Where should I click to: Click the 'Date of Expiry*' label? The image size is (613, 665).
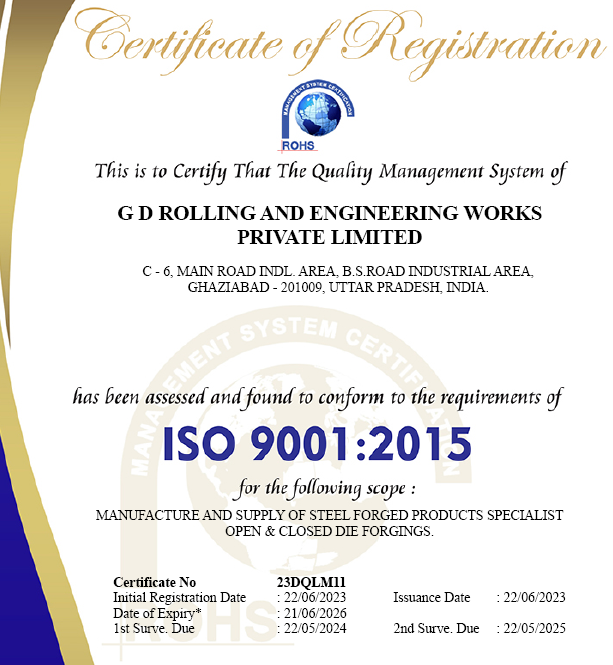coord(157,612)
